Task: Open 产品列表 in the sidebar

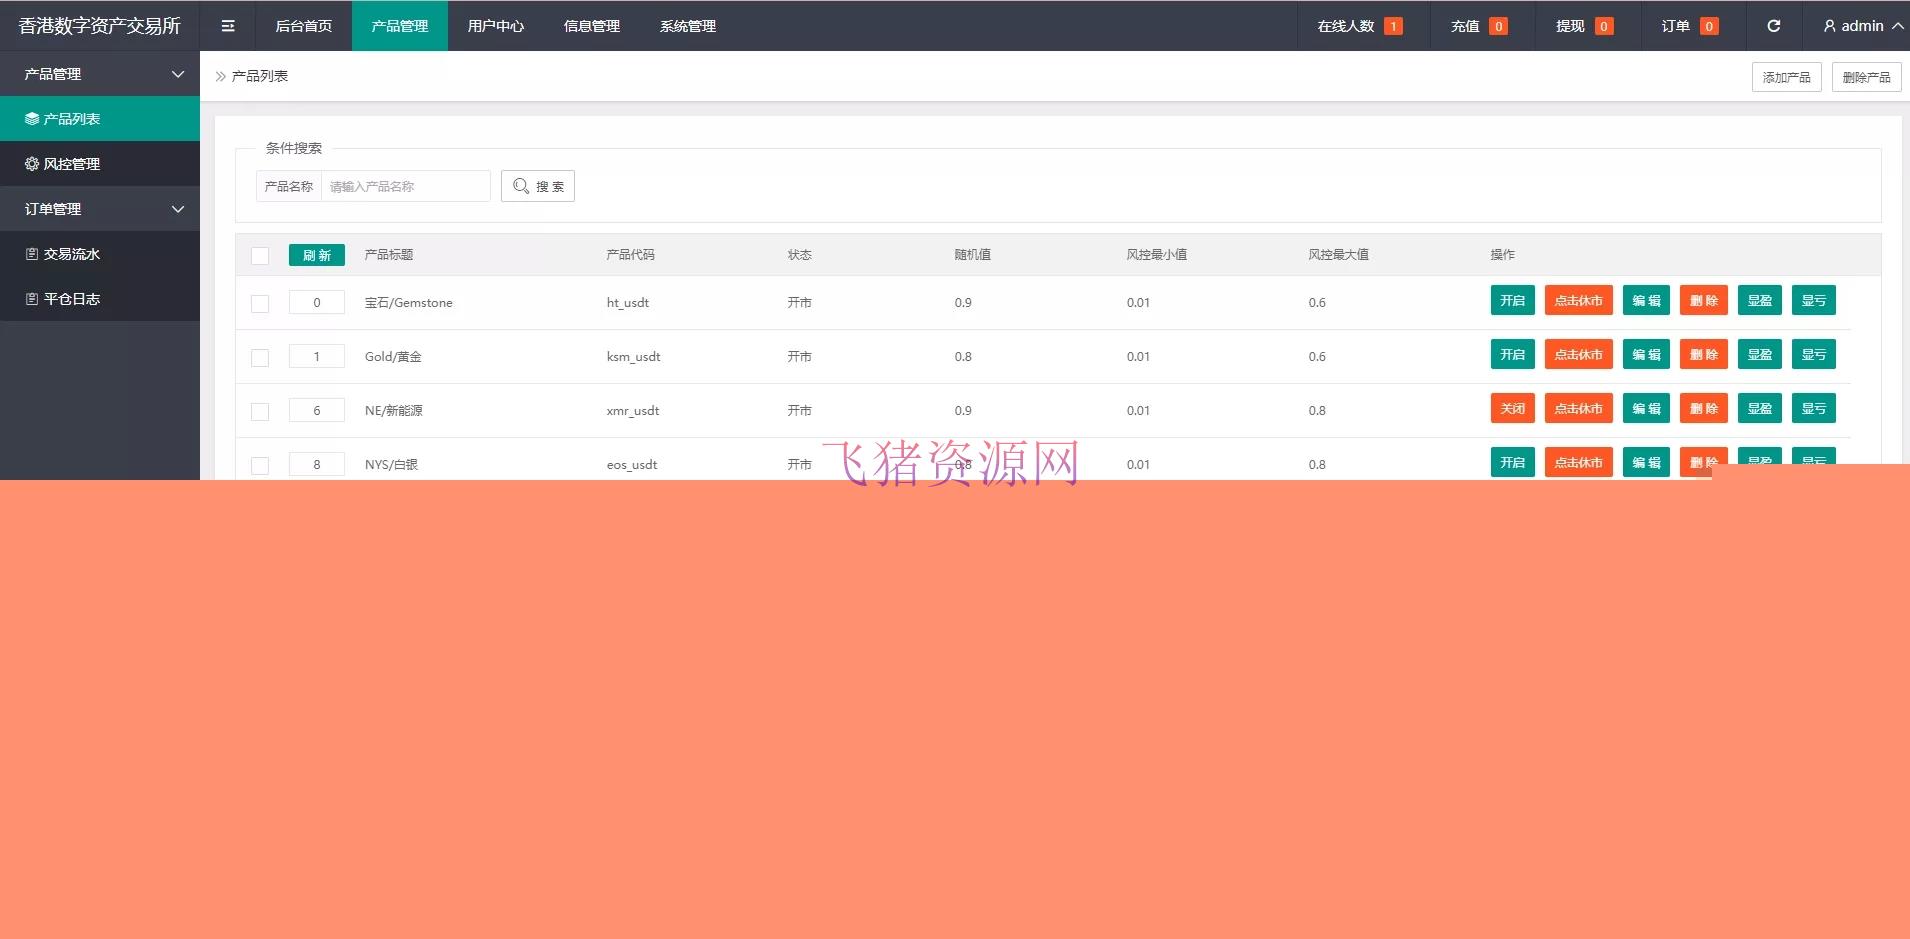Action: pos(100,119)
